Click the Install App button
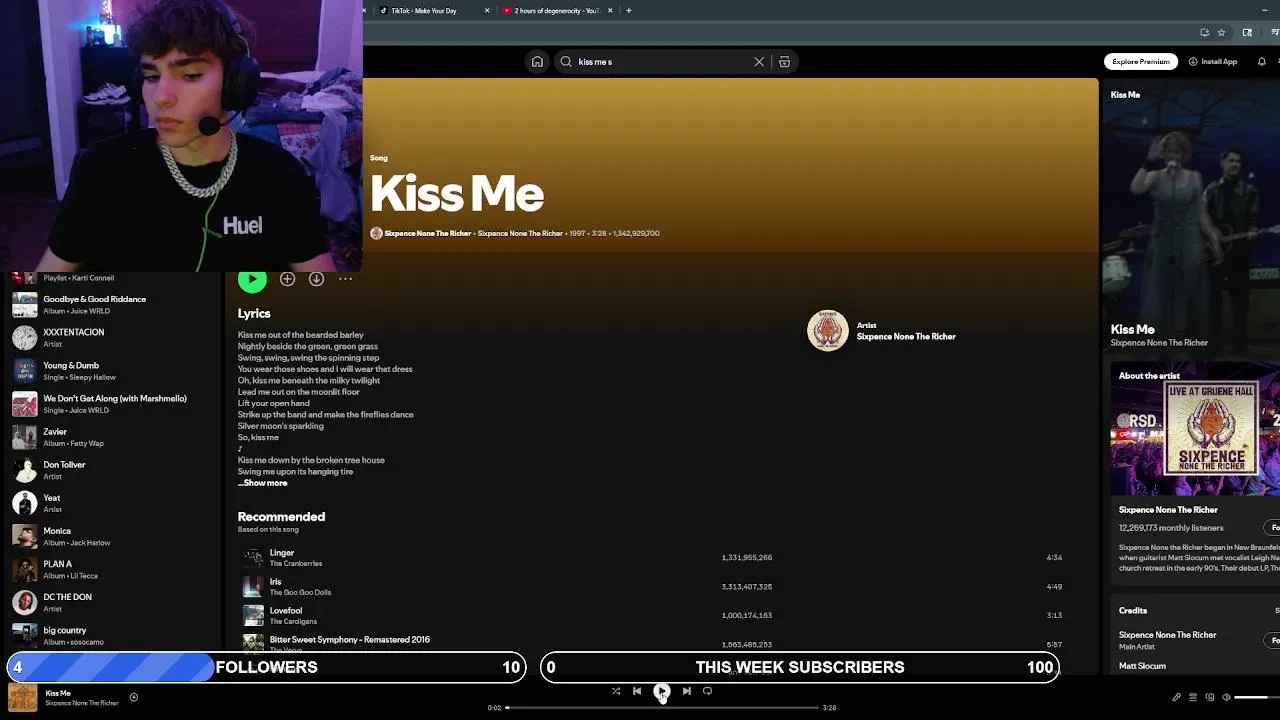1280x720 pixels. (x=1213, y=62)
